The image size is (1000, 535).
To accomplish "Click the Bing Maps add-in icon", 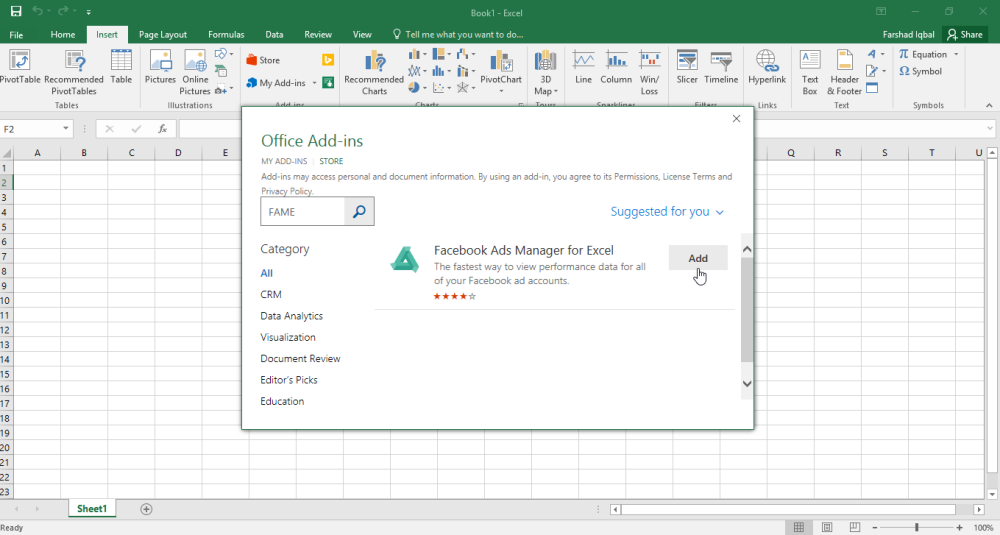I will [x=328, y=60].
